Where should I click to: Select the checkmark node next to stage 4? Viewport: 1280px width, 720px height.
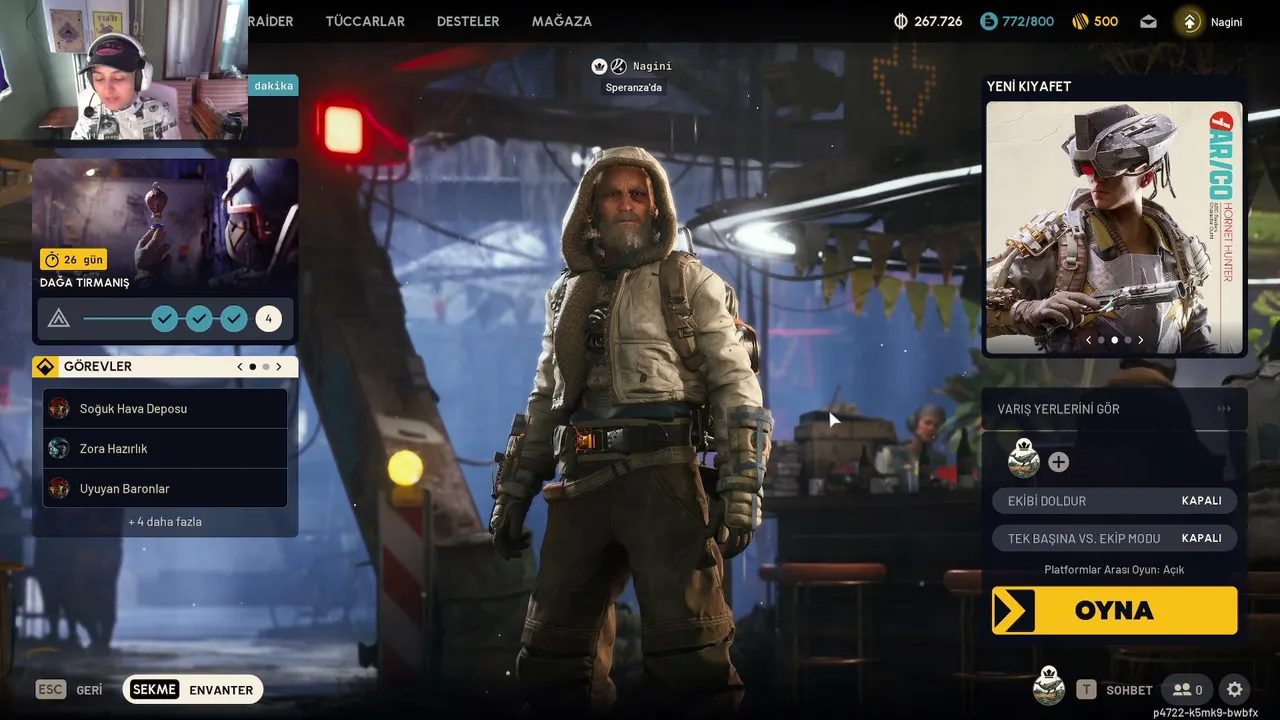pyautogui.click(x=234, y=319)
